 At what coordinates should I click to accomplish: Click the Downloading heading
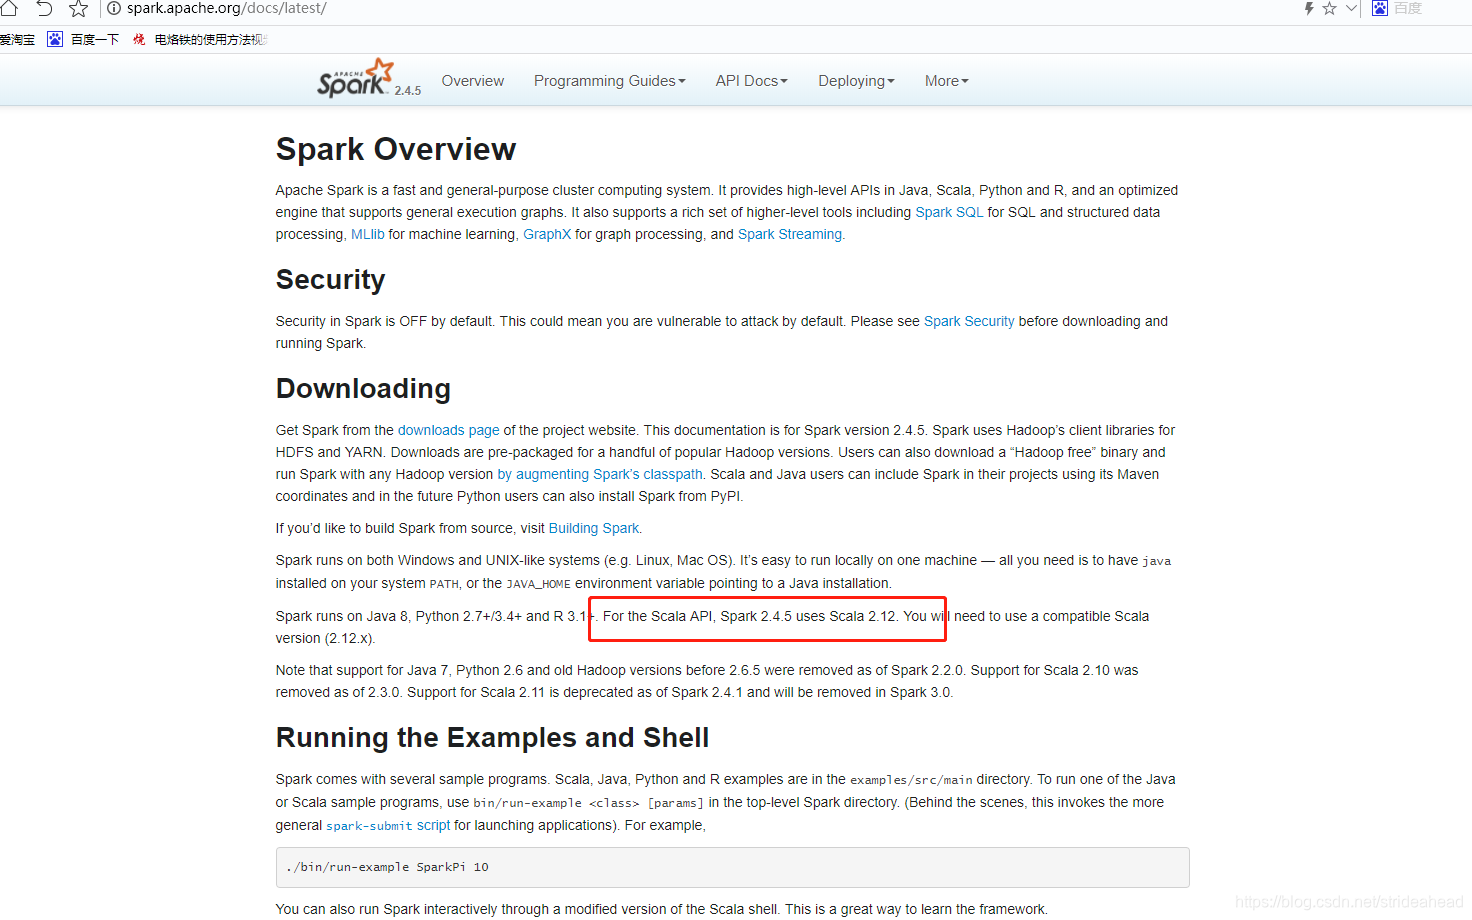[364, 388]
